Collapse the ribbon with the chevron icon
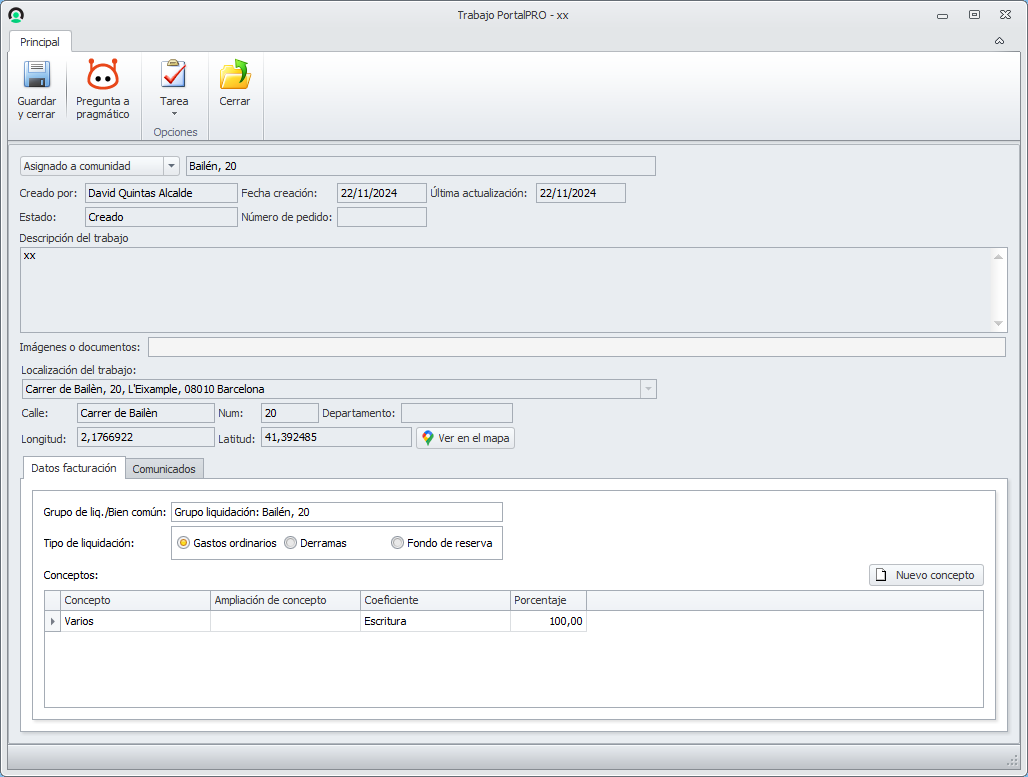1028x777 pixels. coord(999,41)
